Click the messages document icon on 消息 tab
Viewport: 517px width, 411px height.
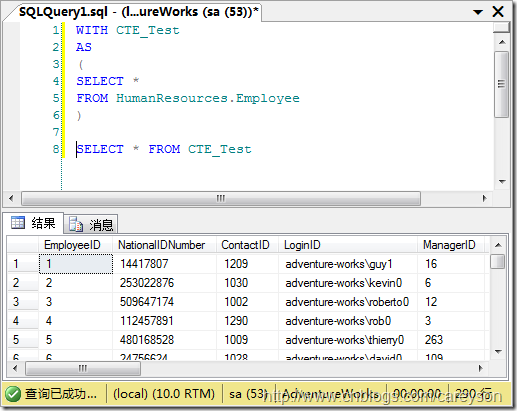coord(76,224)
